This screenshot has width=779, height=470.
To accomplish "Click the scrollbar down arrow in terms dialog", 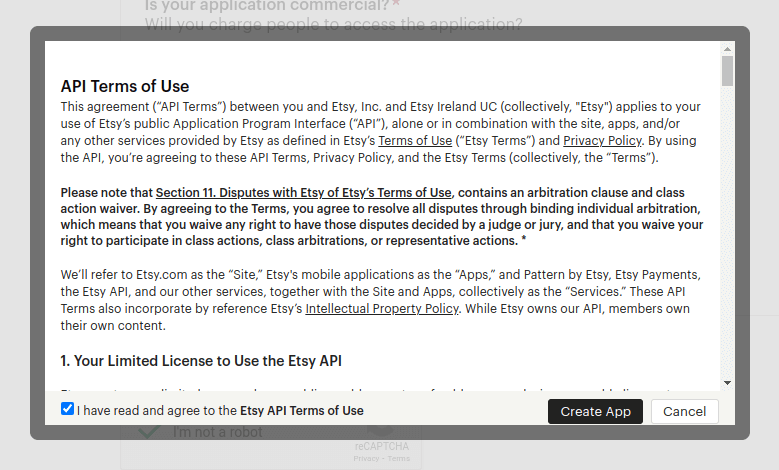I will (x=727, y=383).
